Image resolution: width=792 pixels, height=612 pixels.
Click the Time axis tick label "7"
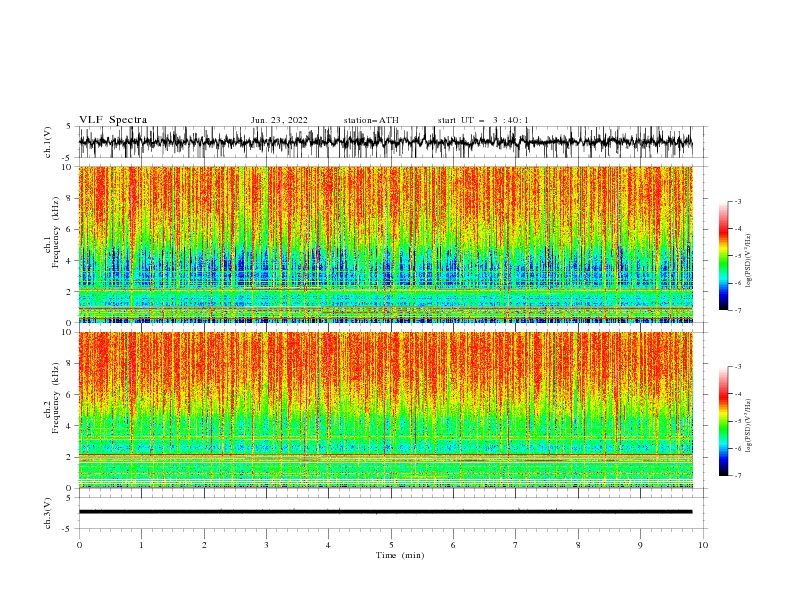(x=516, y=545)
